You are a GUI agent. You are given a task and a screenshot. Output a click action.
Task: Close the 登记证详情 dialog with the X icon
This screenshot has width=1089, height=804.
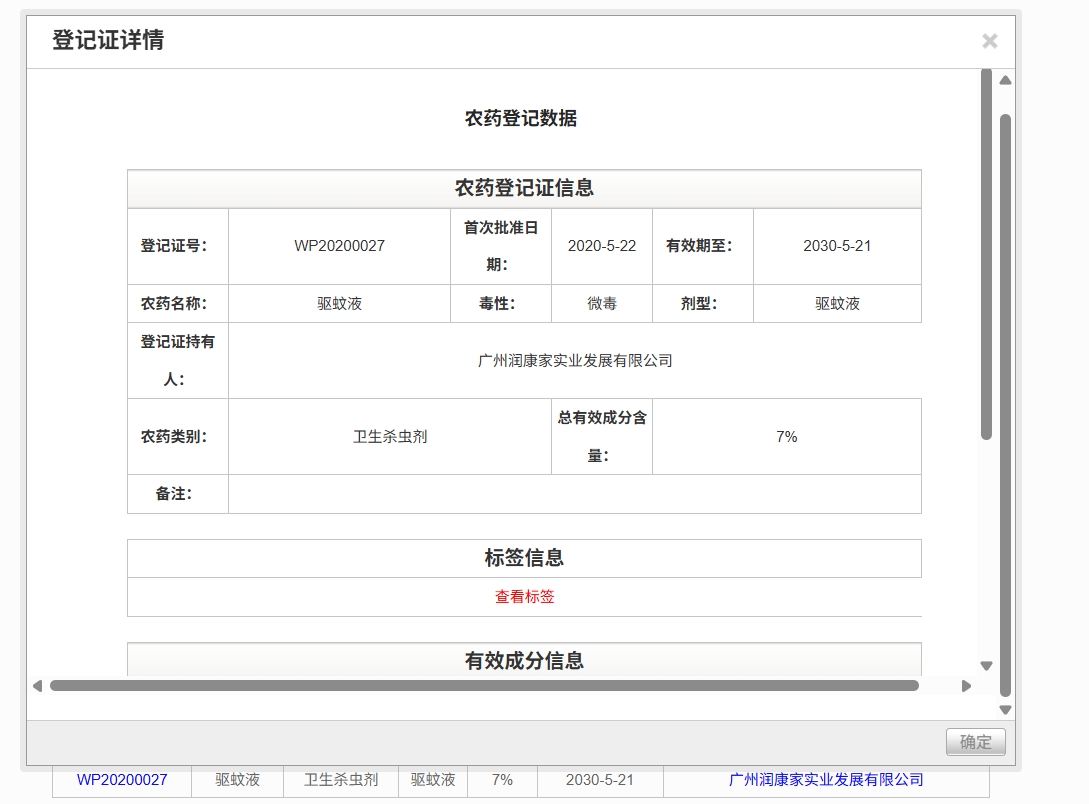tap(990, 41)
